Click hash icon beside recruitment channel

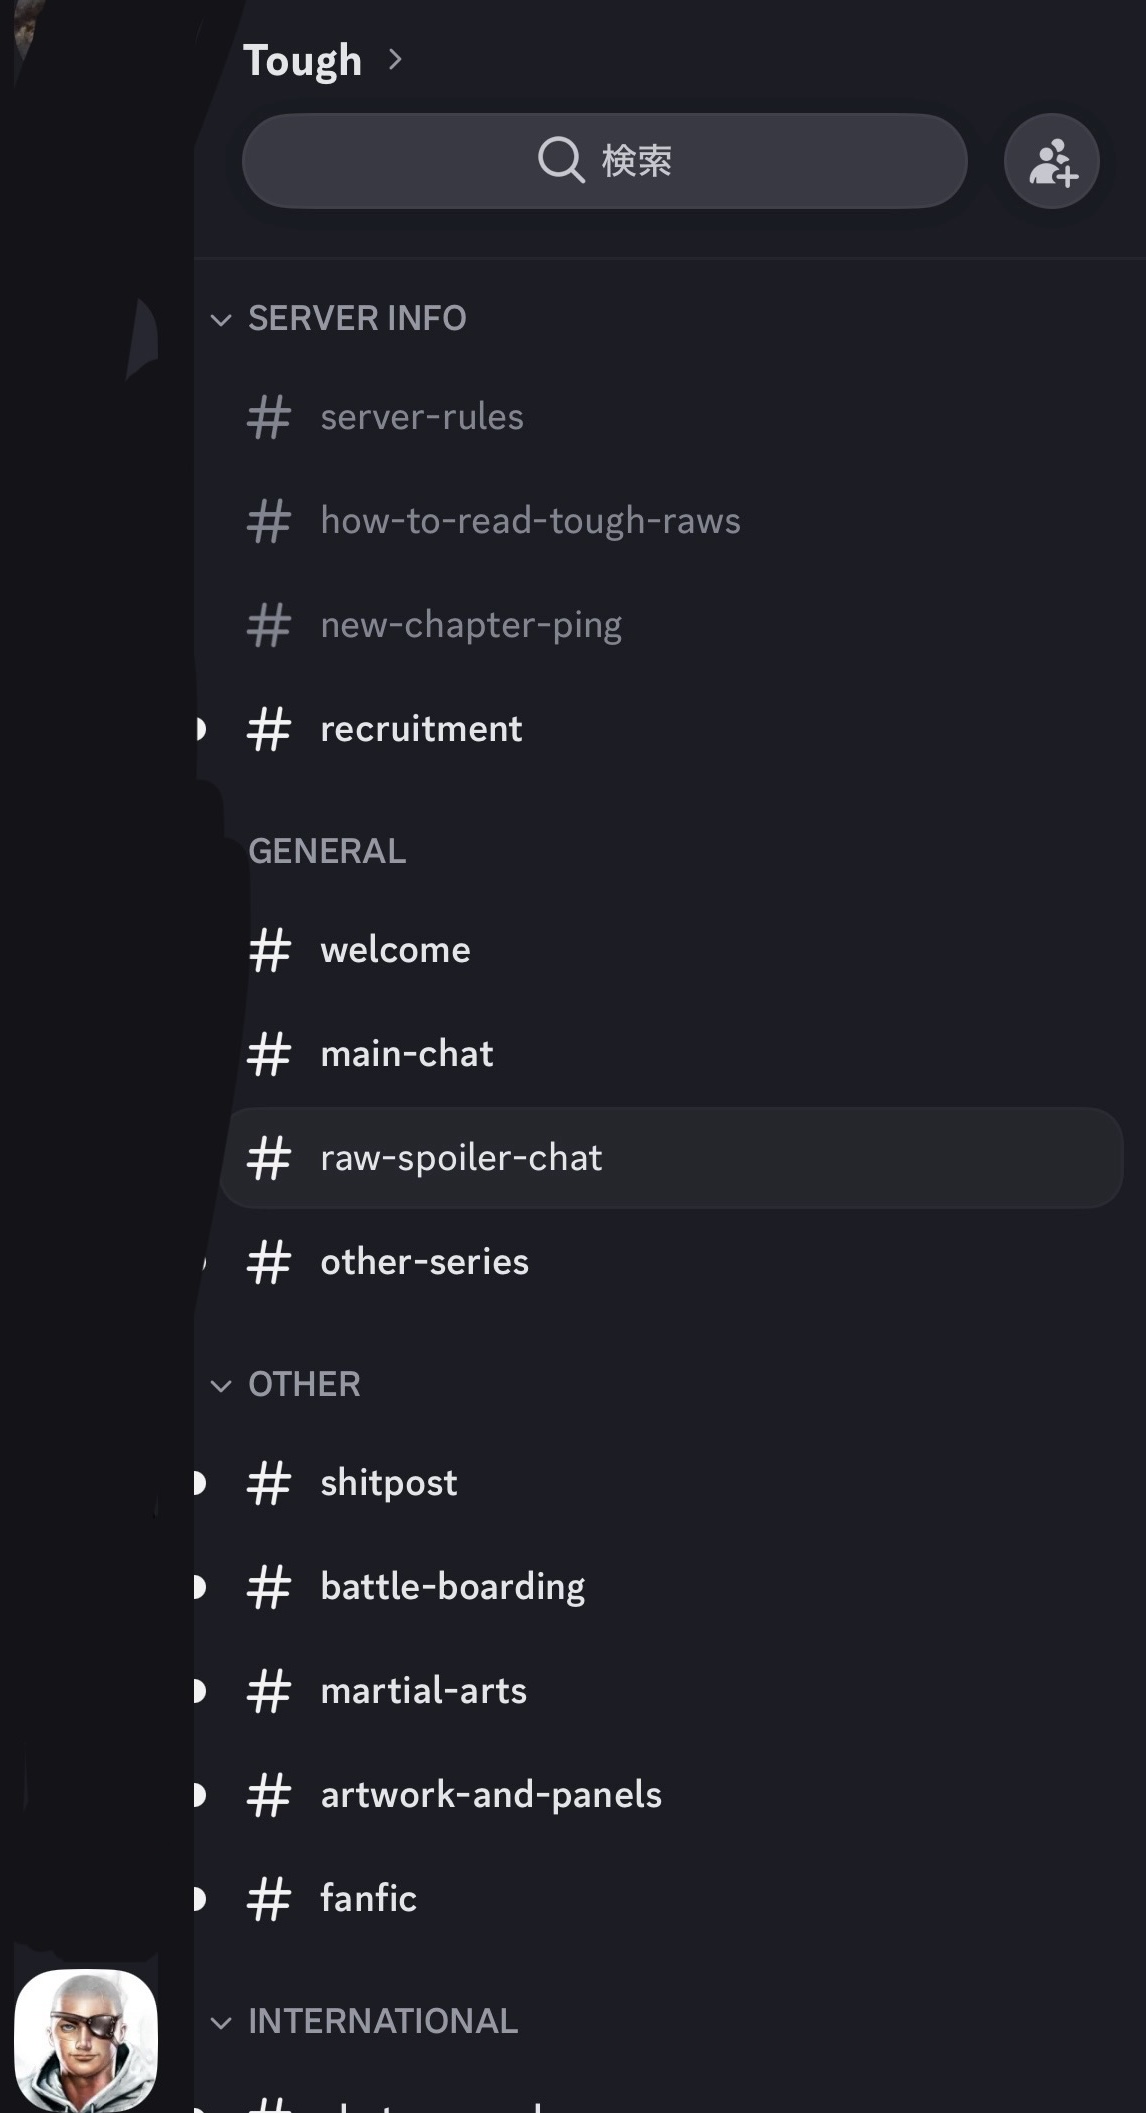point(269,729)
